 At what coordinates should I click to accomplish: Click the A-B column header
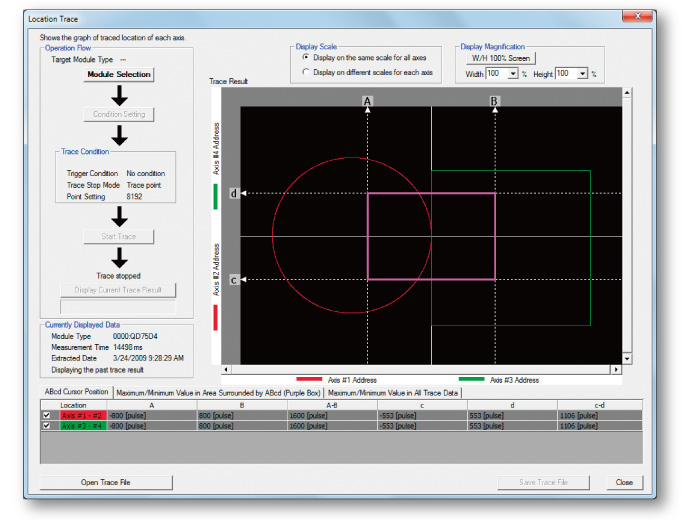point(332,405)
